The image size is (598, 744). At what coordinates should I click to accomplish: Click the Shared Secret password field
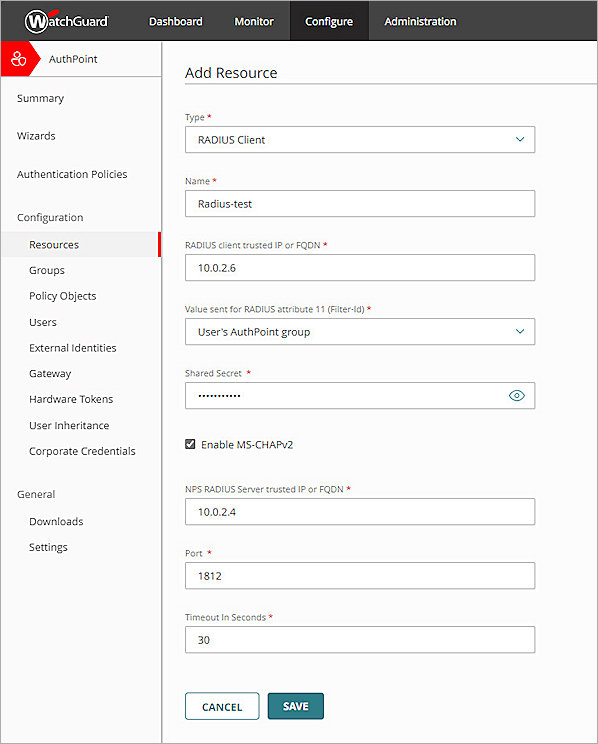tap(360, 396)
